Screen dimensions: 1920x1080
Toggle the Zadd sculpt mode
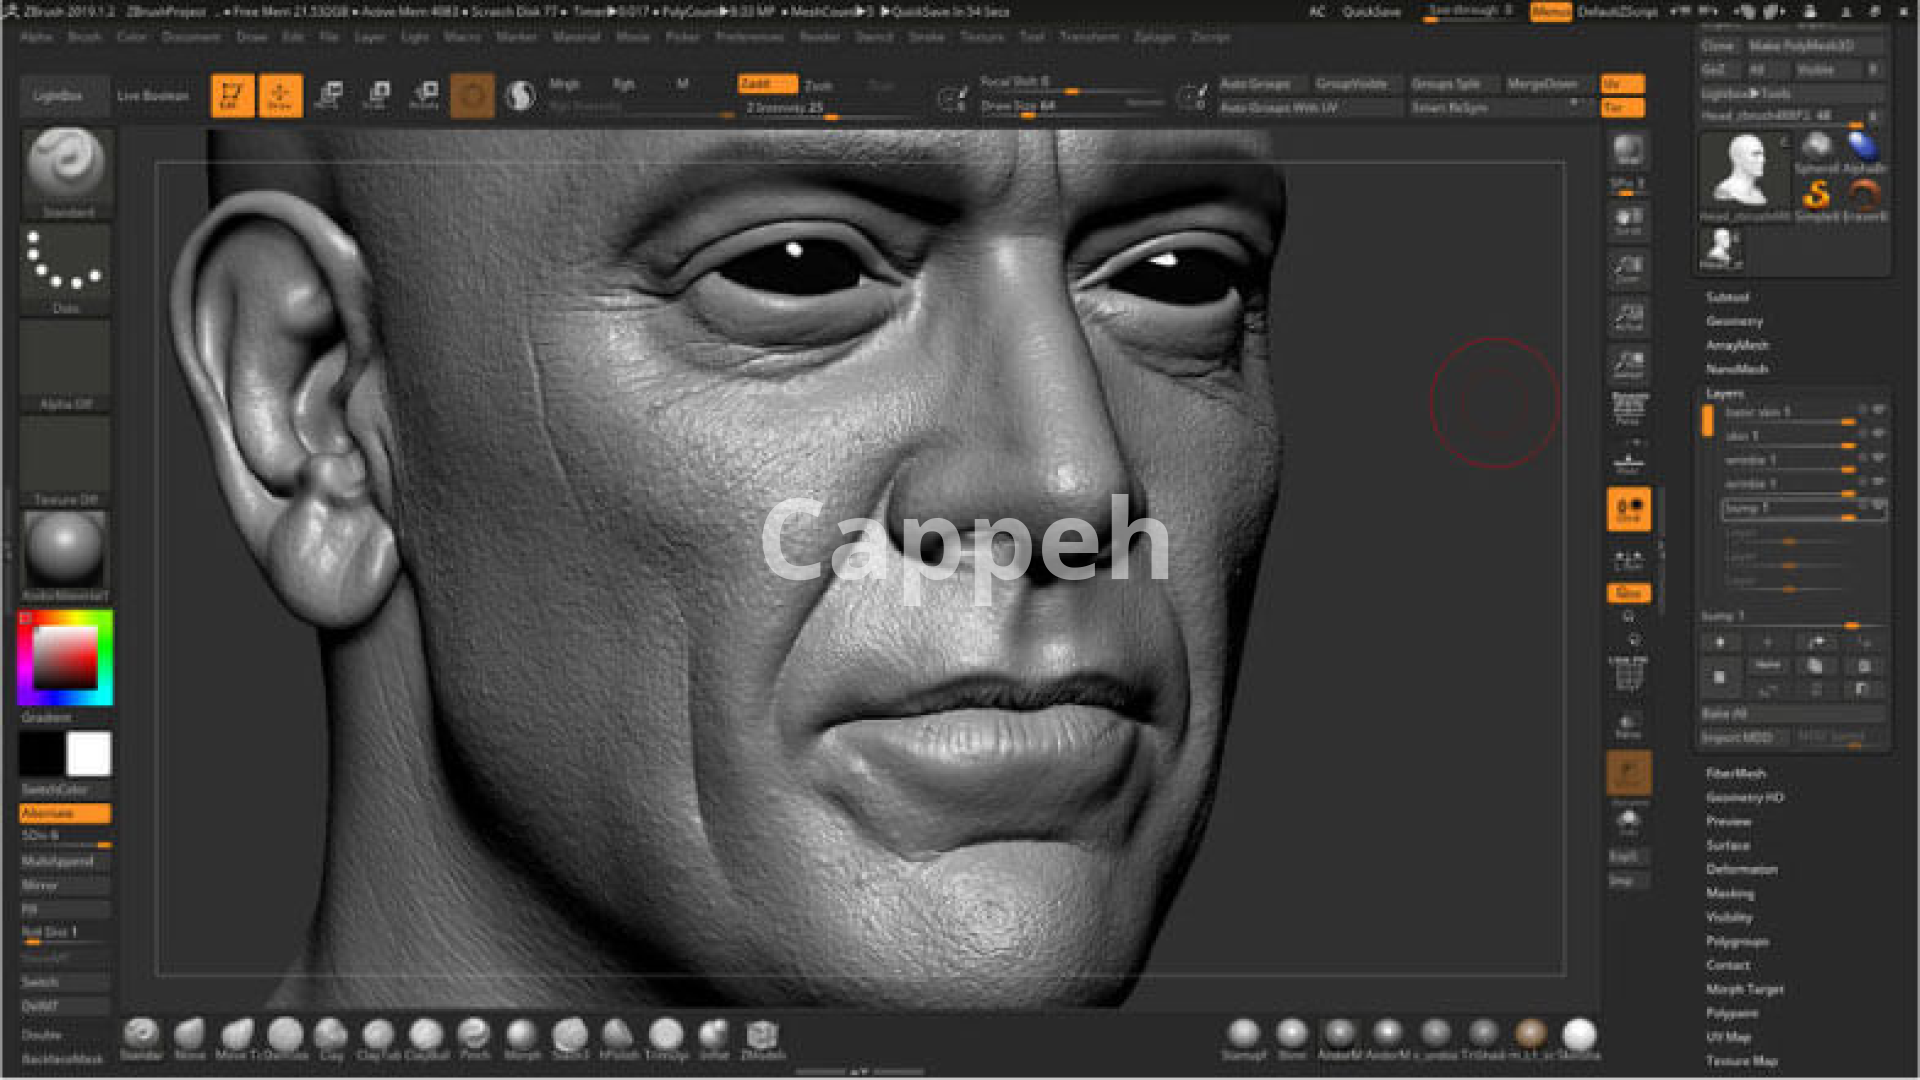pyautogui.click(x=766, y=84)
